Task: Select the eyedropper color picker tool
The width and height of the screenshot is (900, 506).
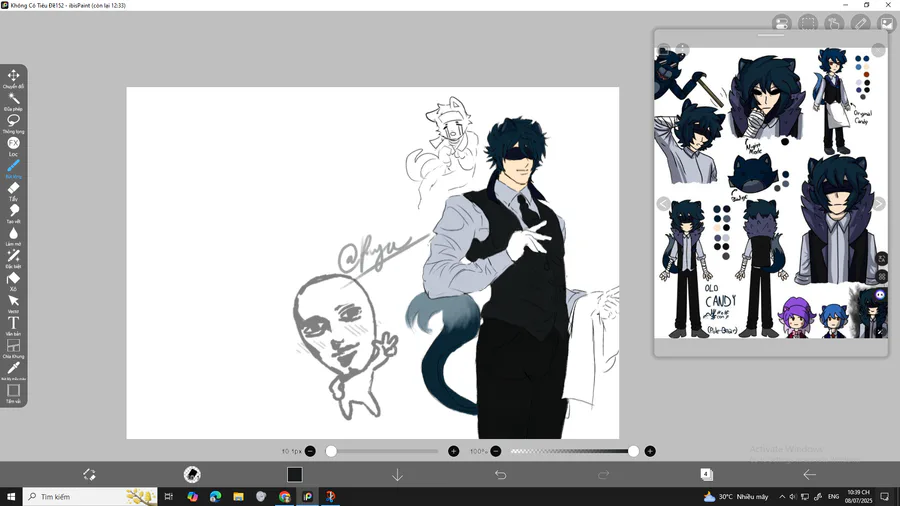Action: (x=13, y=370)
